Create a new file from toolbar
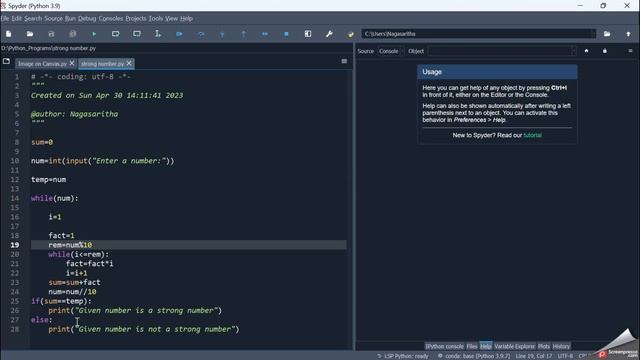The width and height of the screenshot is (640, 360). [x=9, y=34]
